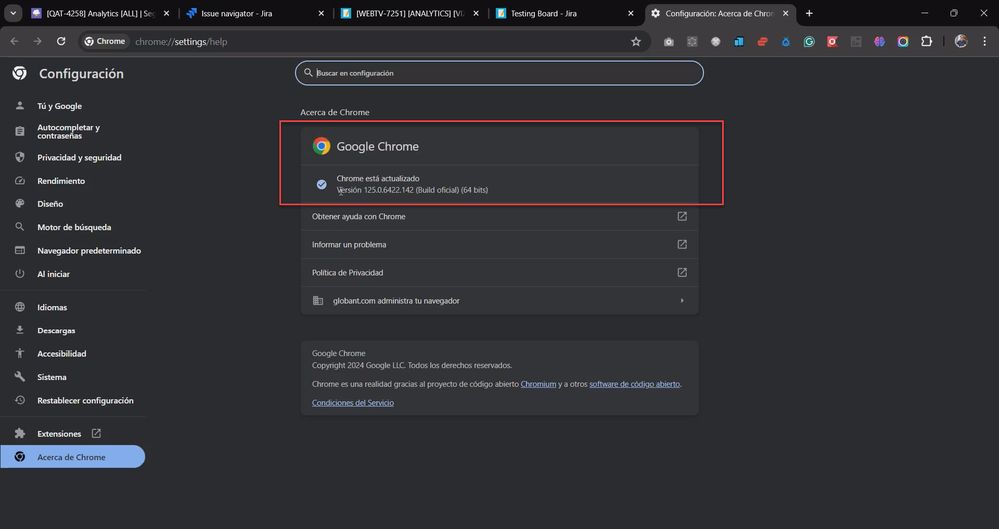The height and width of the screenshot is (529, 999).
Task: Go back to the previous page
Action: coord(15,41)
